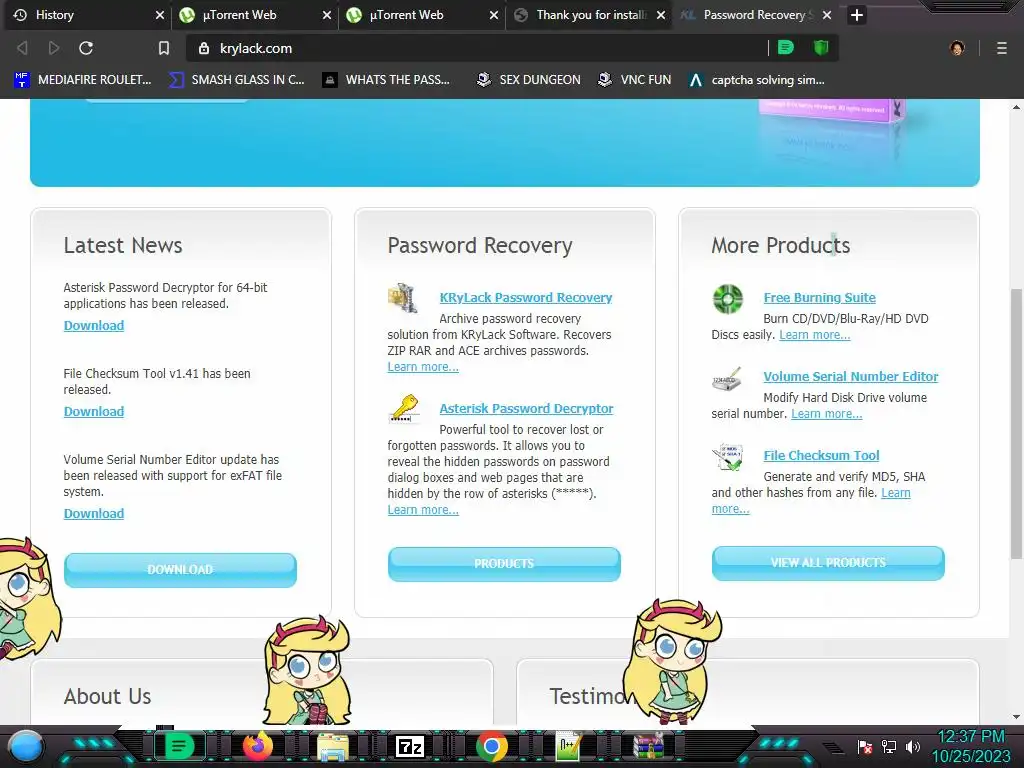This screenshot has height=768, width=1024.
Task: Bookmark this page with the bookmark icon
Action: click(164, 48)
